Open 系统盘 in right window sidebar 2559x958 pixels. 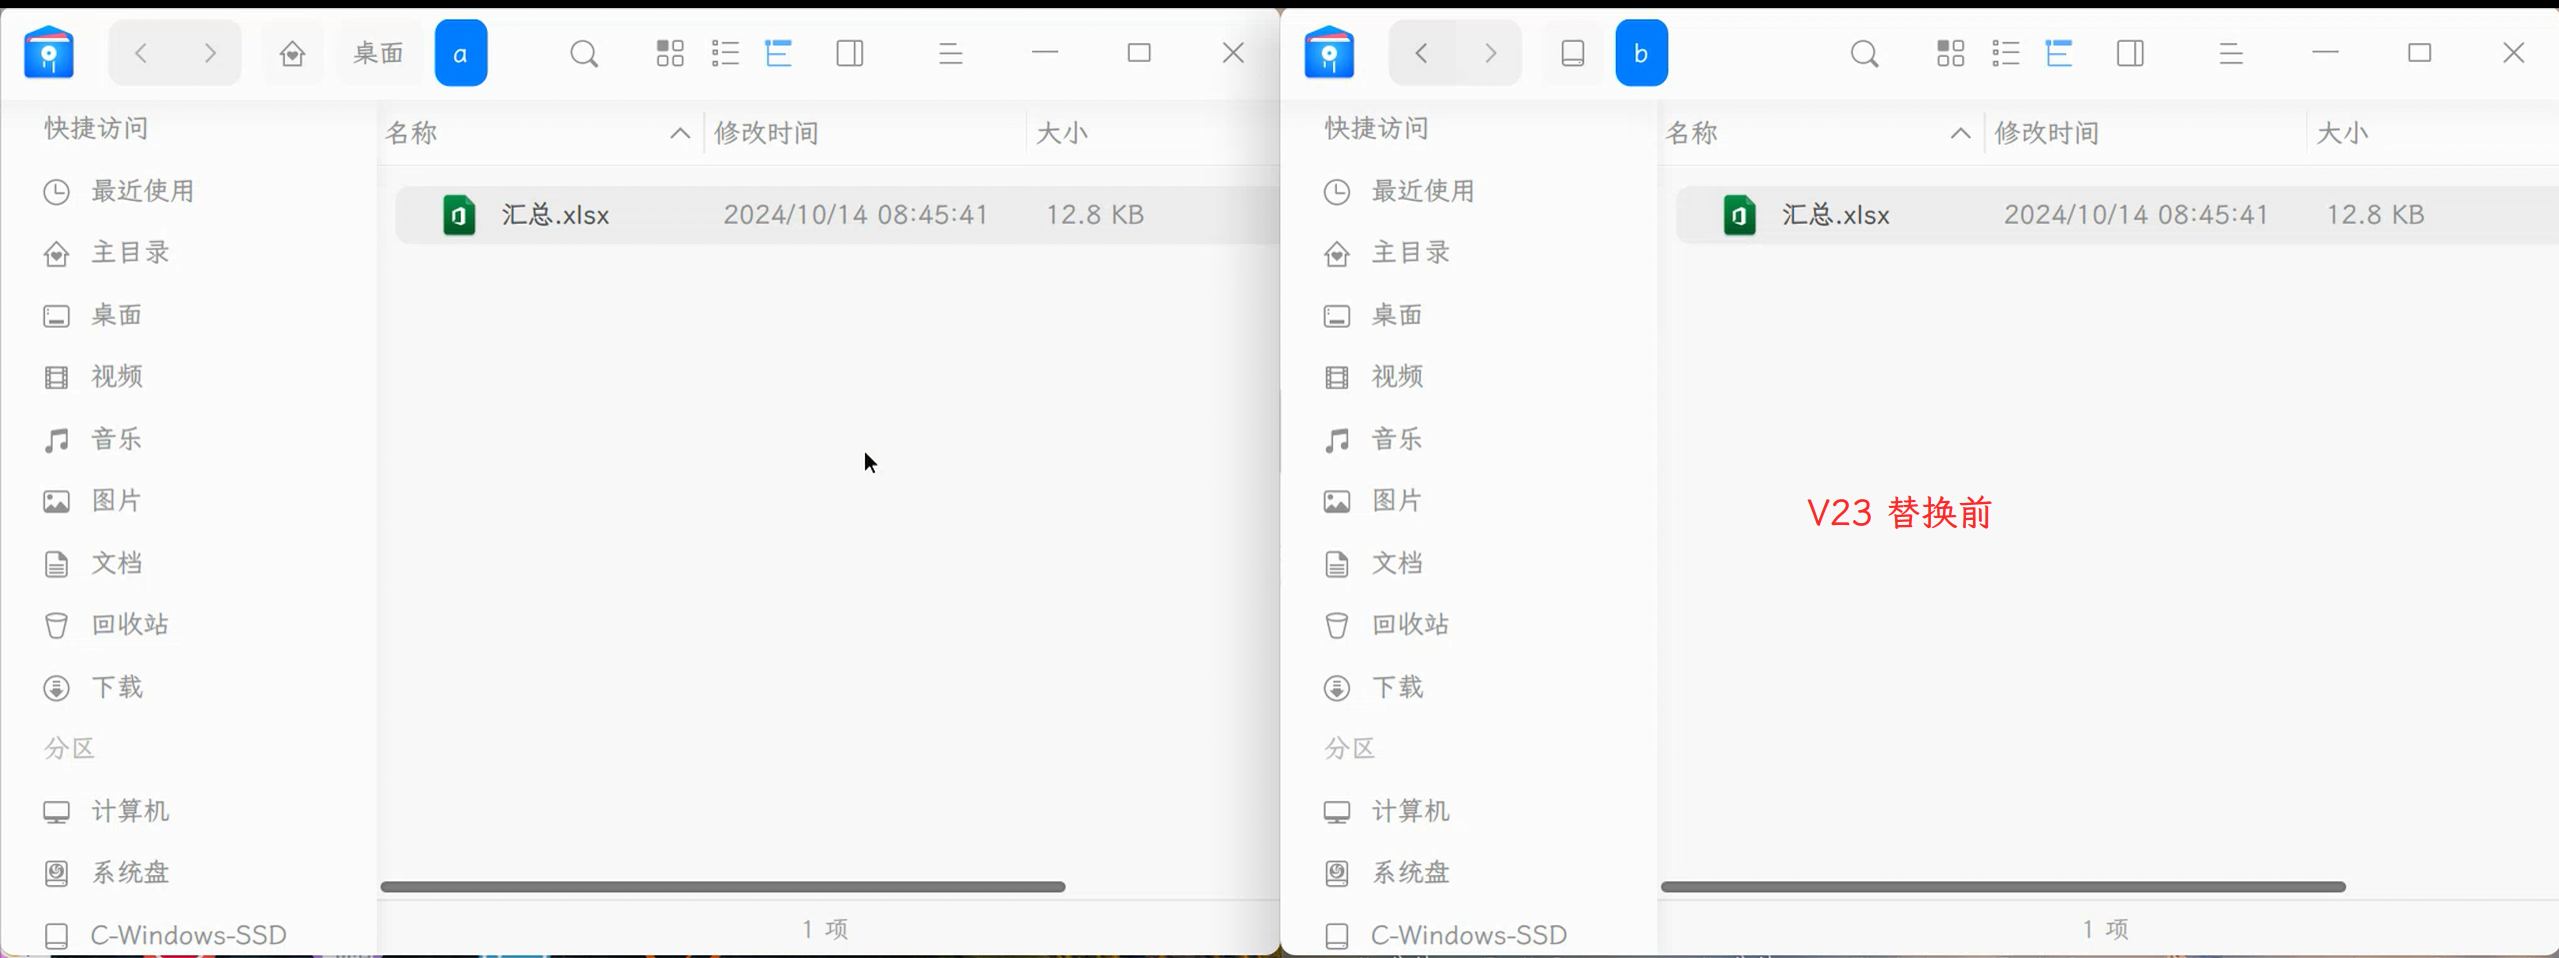(1410, 873)
